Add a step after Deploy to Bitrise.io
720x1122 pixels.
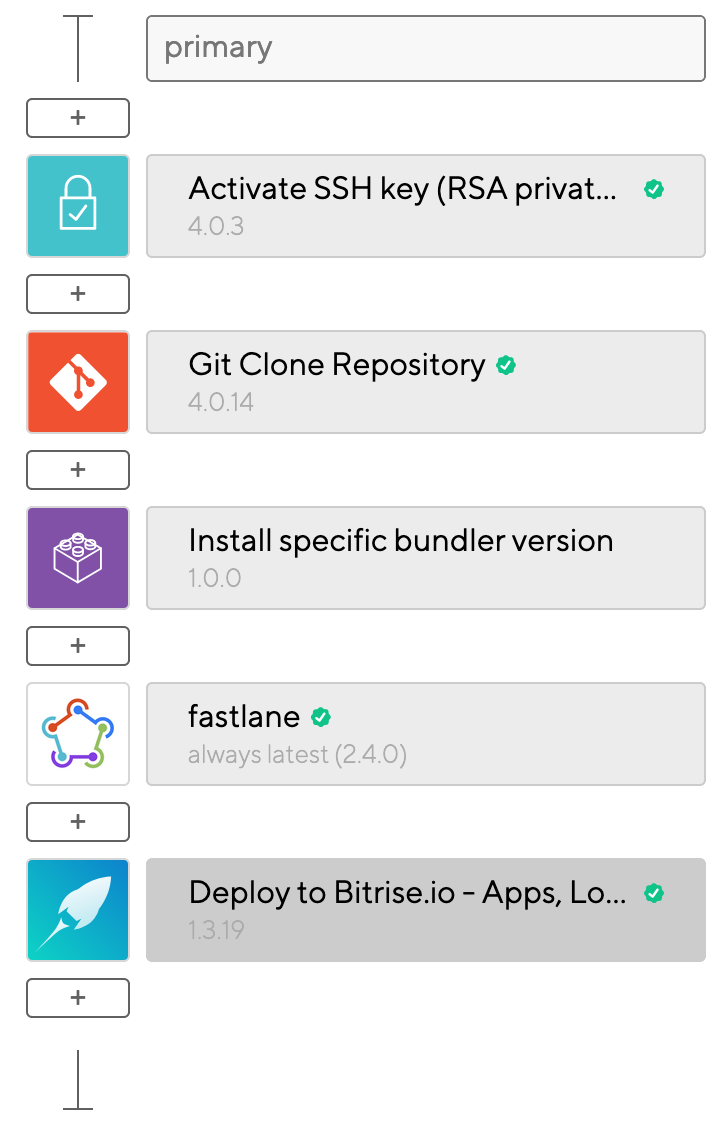[78, 998]
